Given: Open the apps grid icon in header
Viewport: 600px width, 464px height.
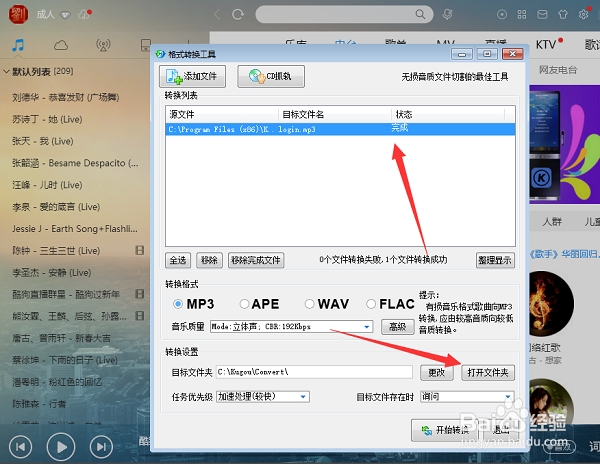Looking at the screenshot, I should point(522,15).
